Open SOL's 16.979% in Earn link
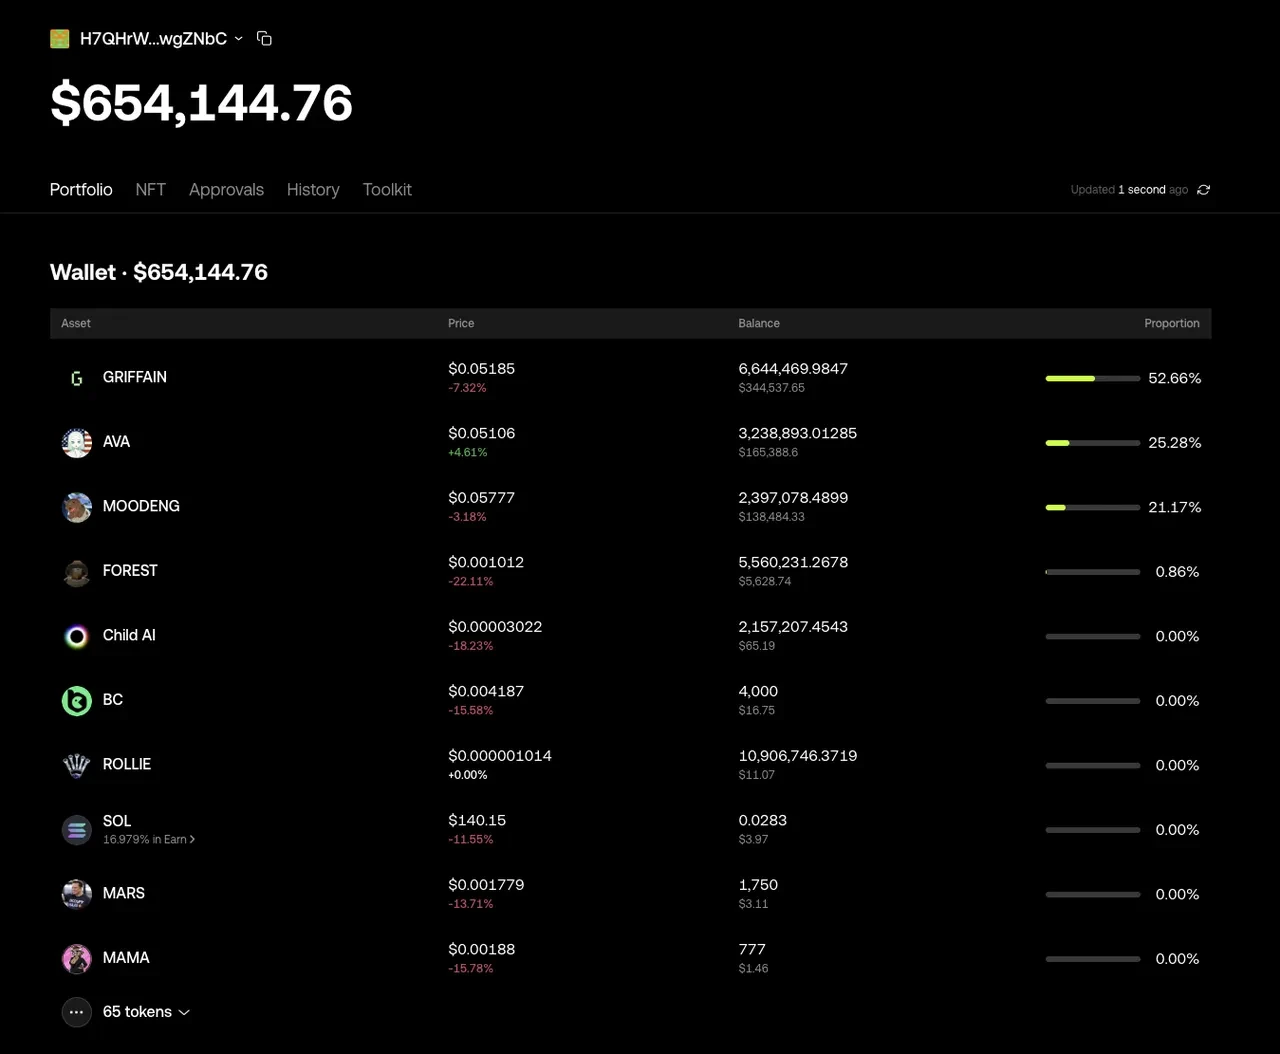 tap(149, 839)
